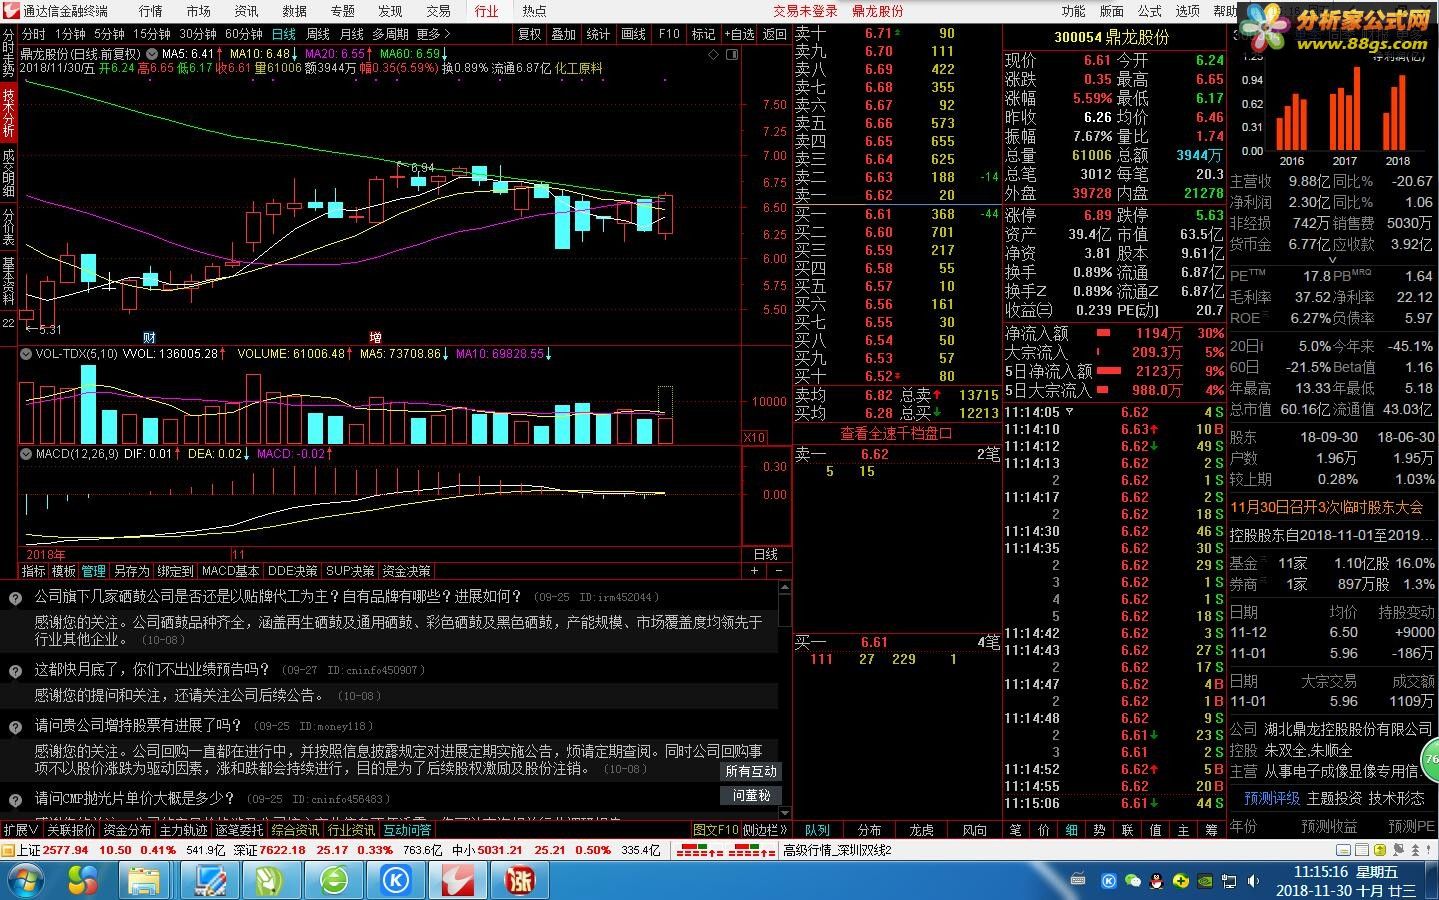Expand 更多 period options
This screenshot has height=900, width=1439.
click(x=434, y=34)
